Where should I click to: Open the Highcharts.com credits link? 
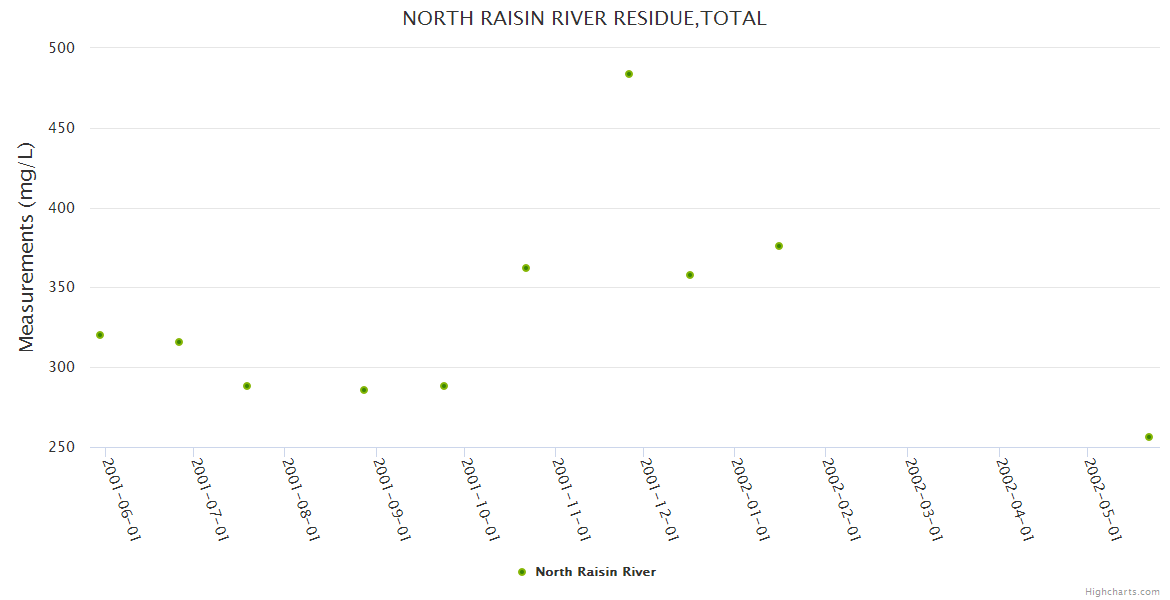pyautogui.click(x=1122, y=591)
